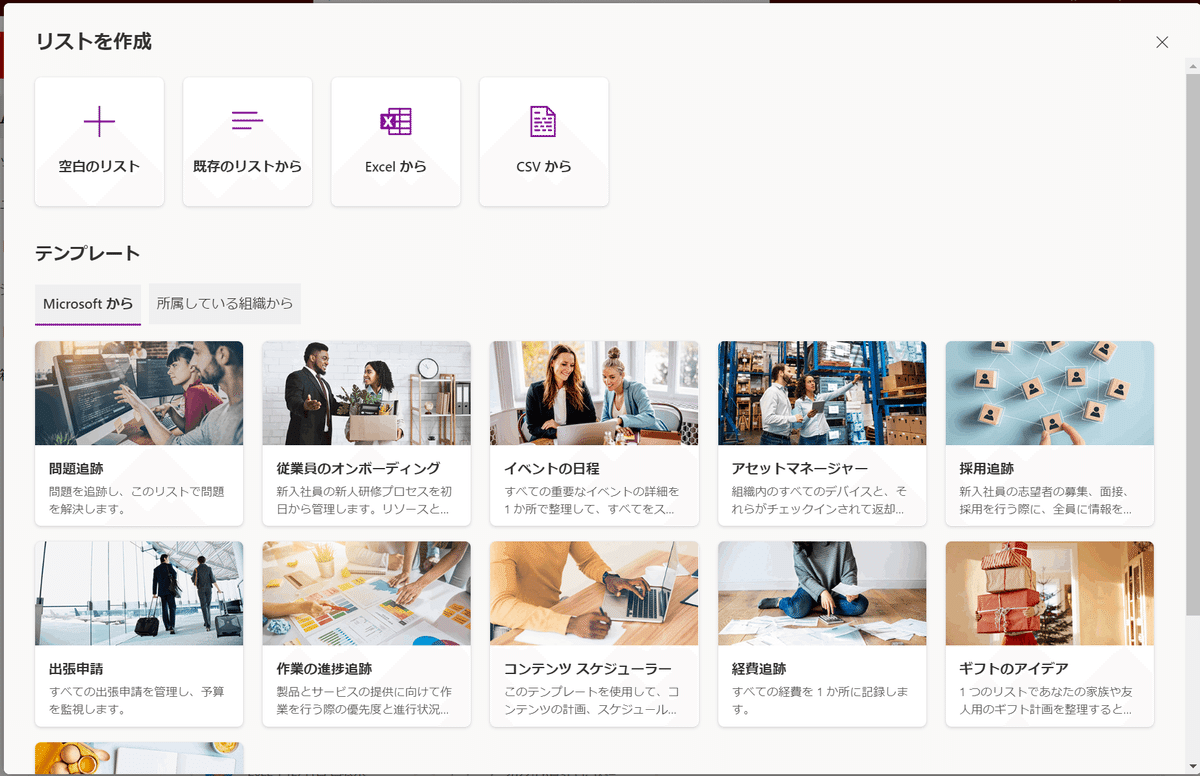Click the CSV file icon
This screenshot has height=776, width=1200.
543,121
